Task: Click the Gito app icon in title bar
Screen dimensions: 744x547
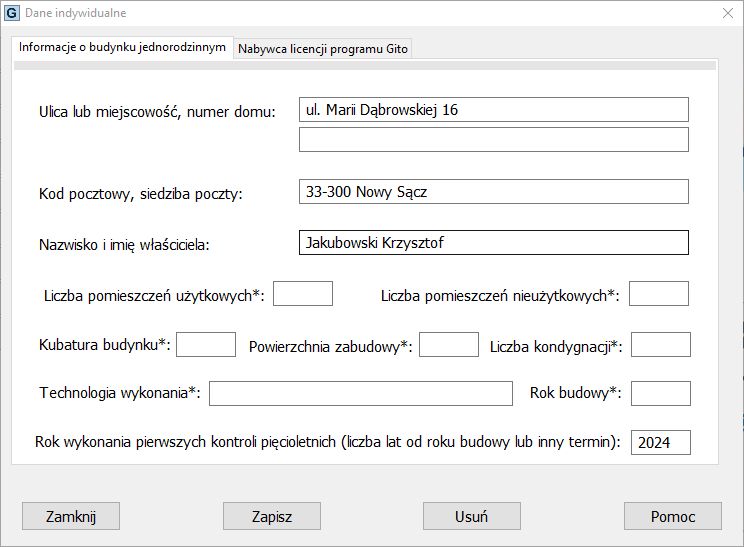Action: (x=13, y=13)
